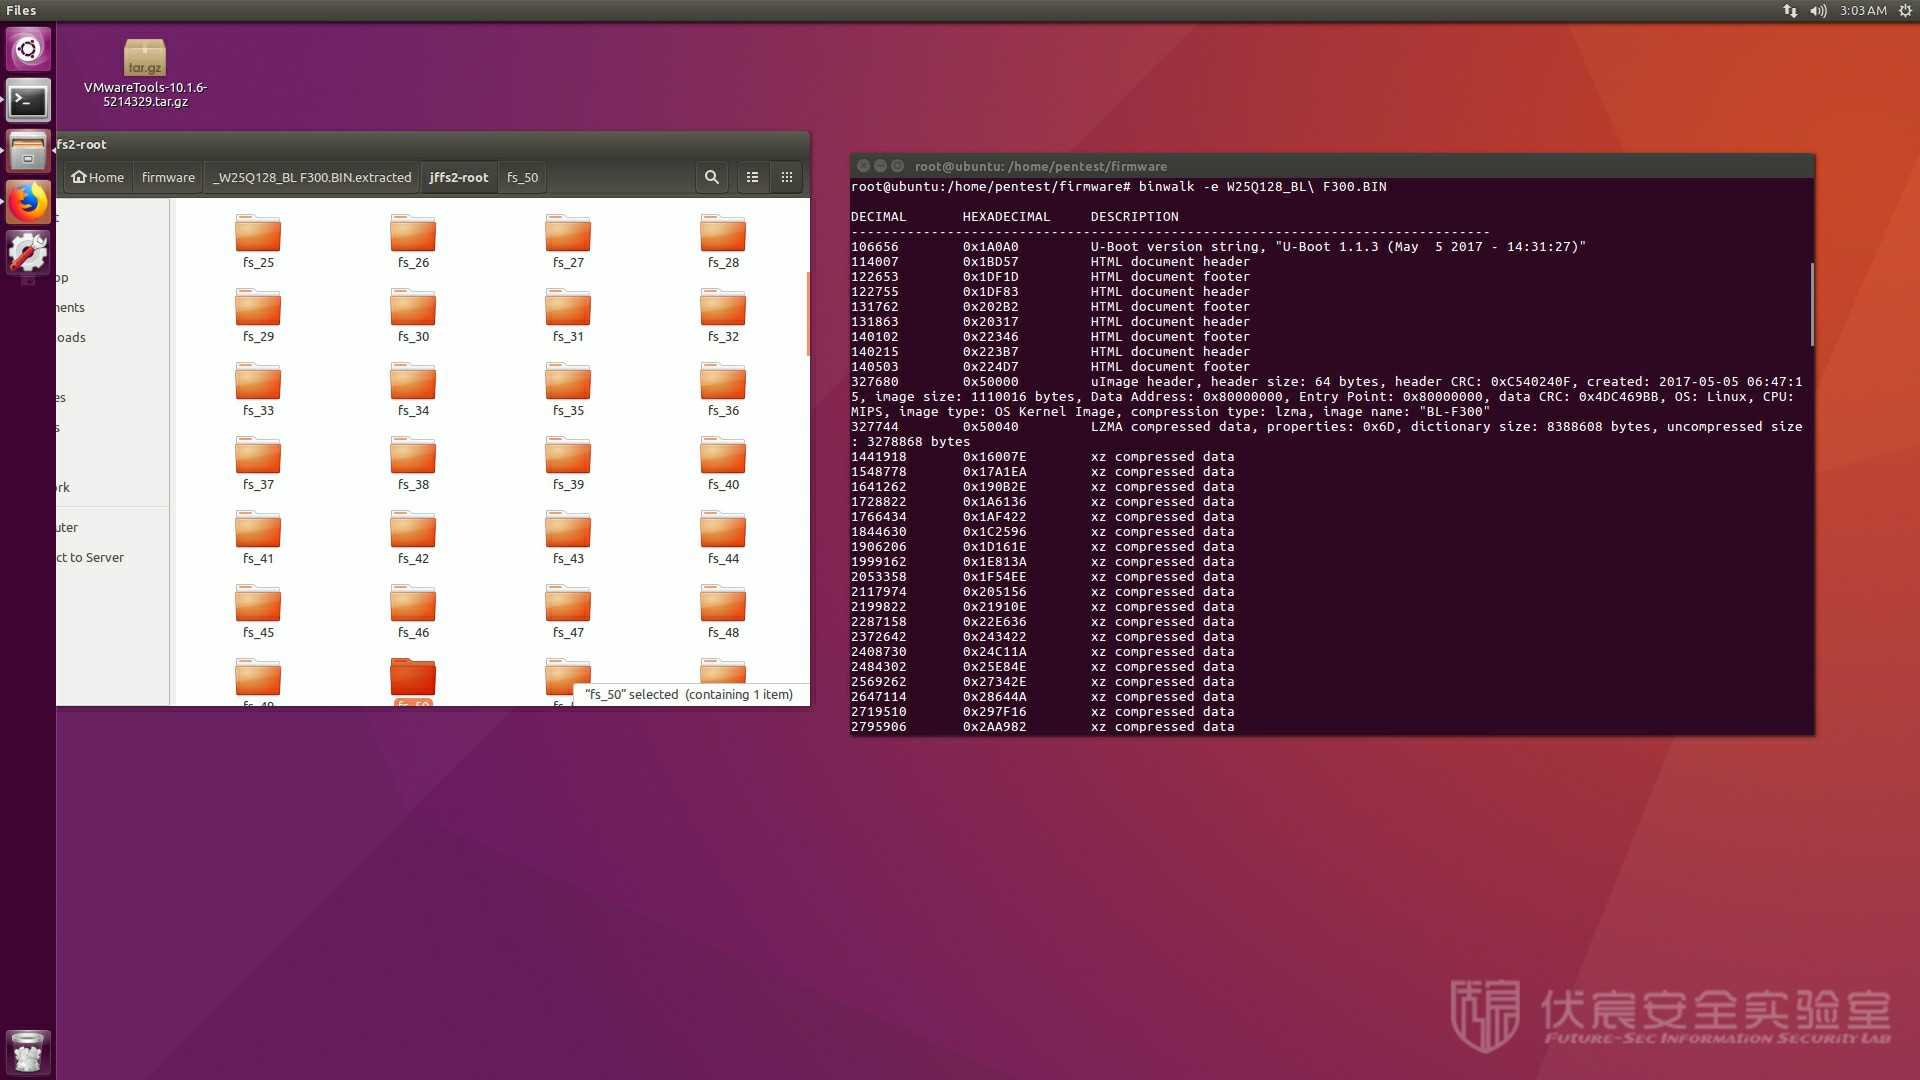This screenshot has width=1920, height=1080.
Task: Click the Terminal icon in dock
Action: pyautogui.click(x=29, y=102)
